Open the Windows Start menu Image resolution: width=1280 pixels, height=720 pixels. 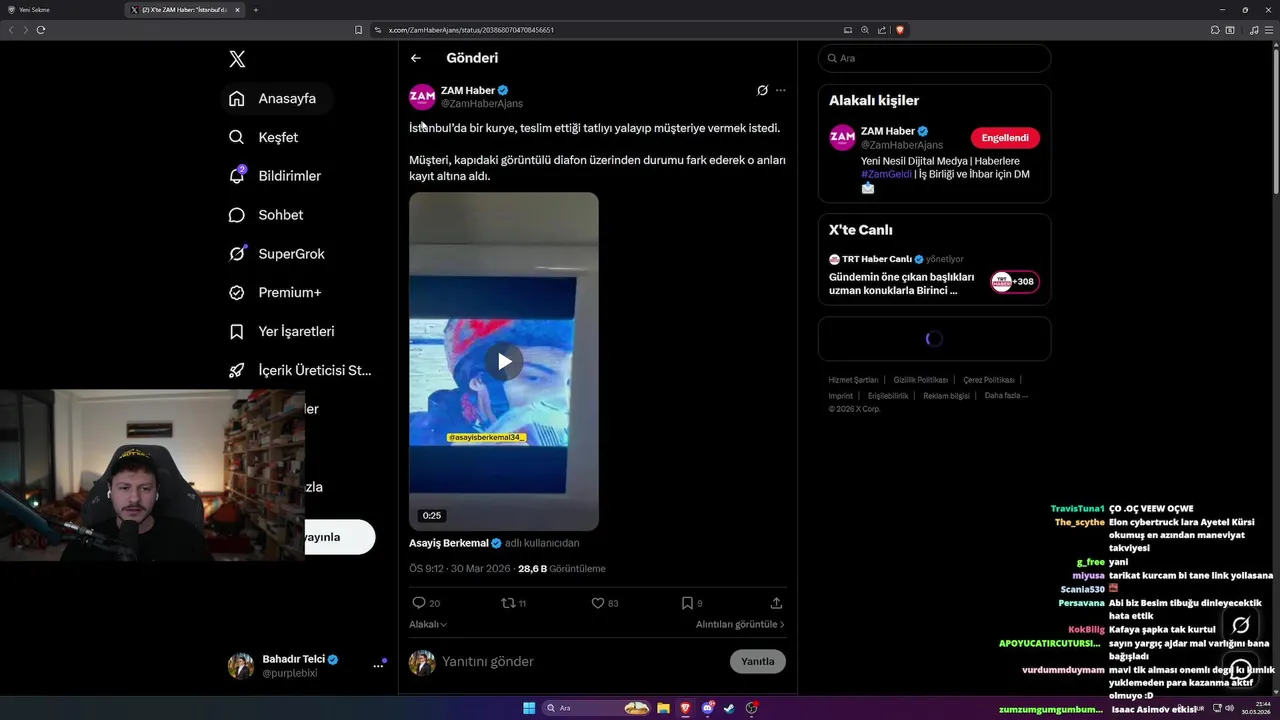529,708
